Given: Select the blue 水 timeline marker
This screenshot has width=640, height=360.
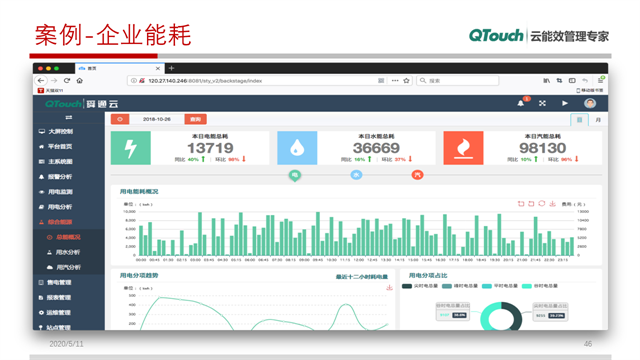Looking at the screenshot, I should 356,175.
